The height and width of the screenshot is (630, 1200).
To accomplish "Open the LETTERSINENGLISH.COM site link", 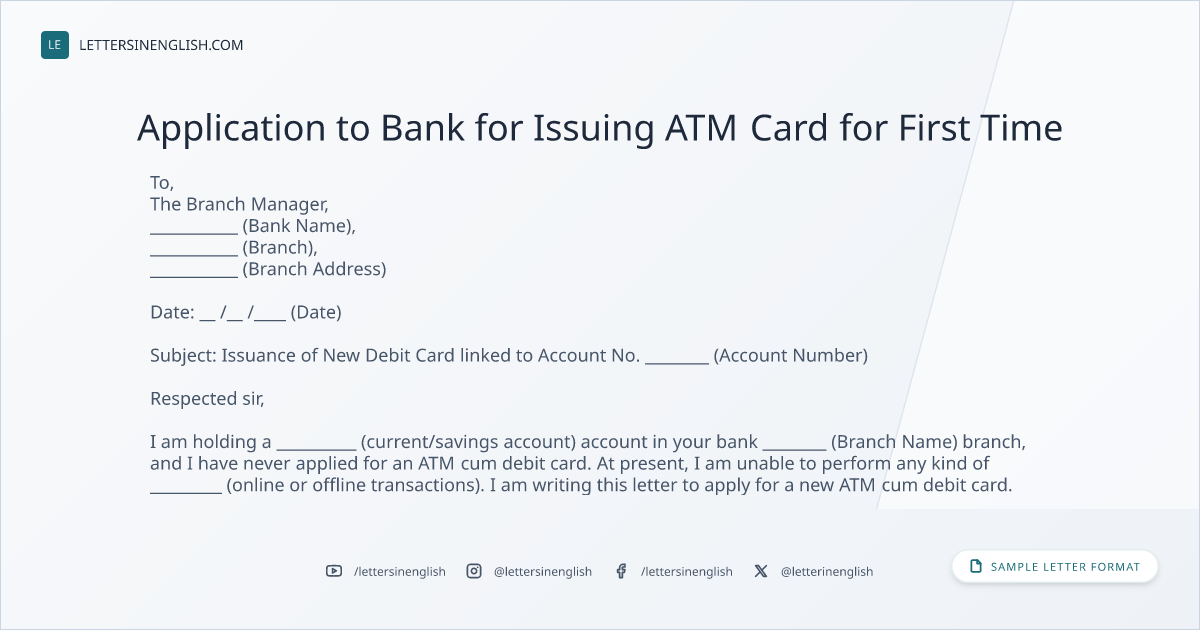I will coord(161,45).
